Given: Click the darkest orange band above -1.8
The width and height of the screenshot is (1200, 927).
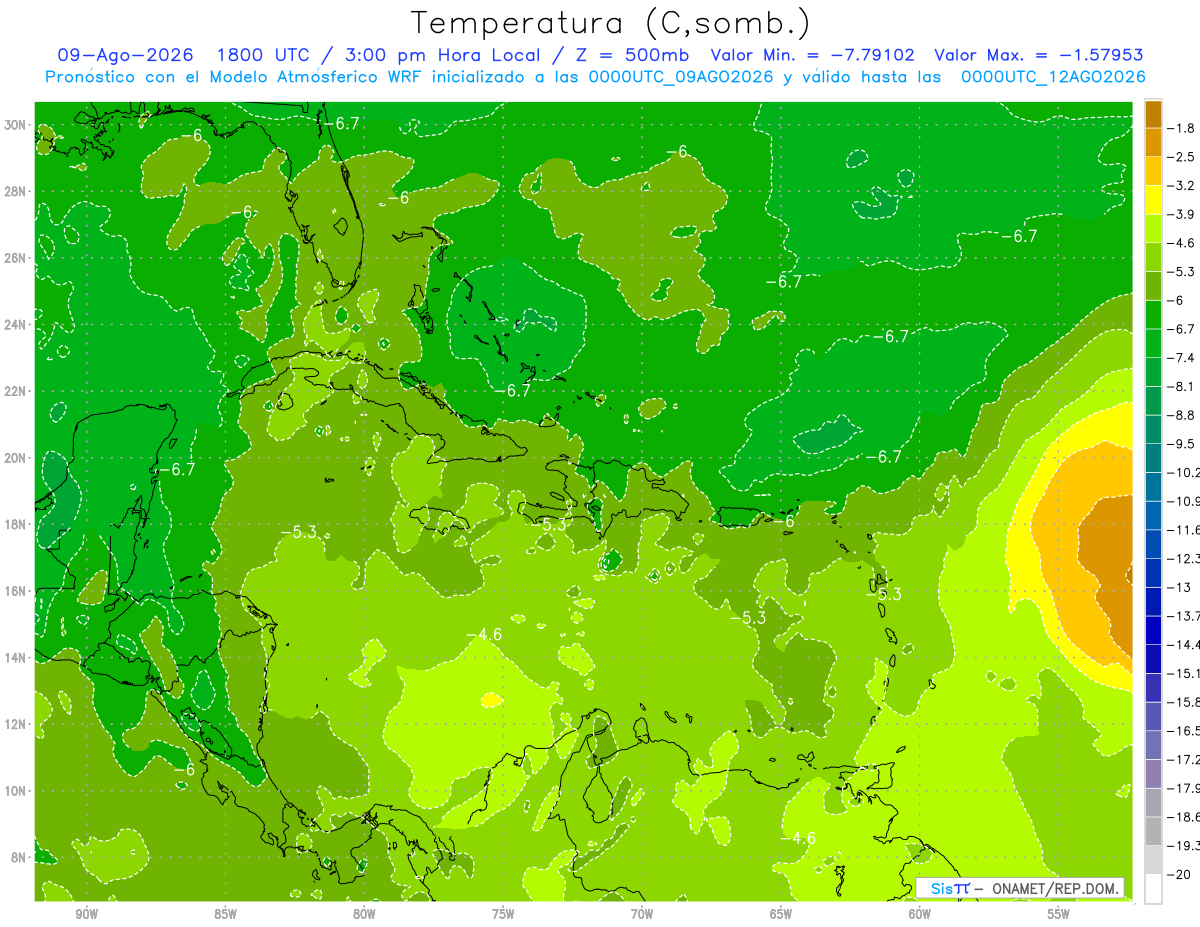Looking at the screenshot, I should [1153, 114].
